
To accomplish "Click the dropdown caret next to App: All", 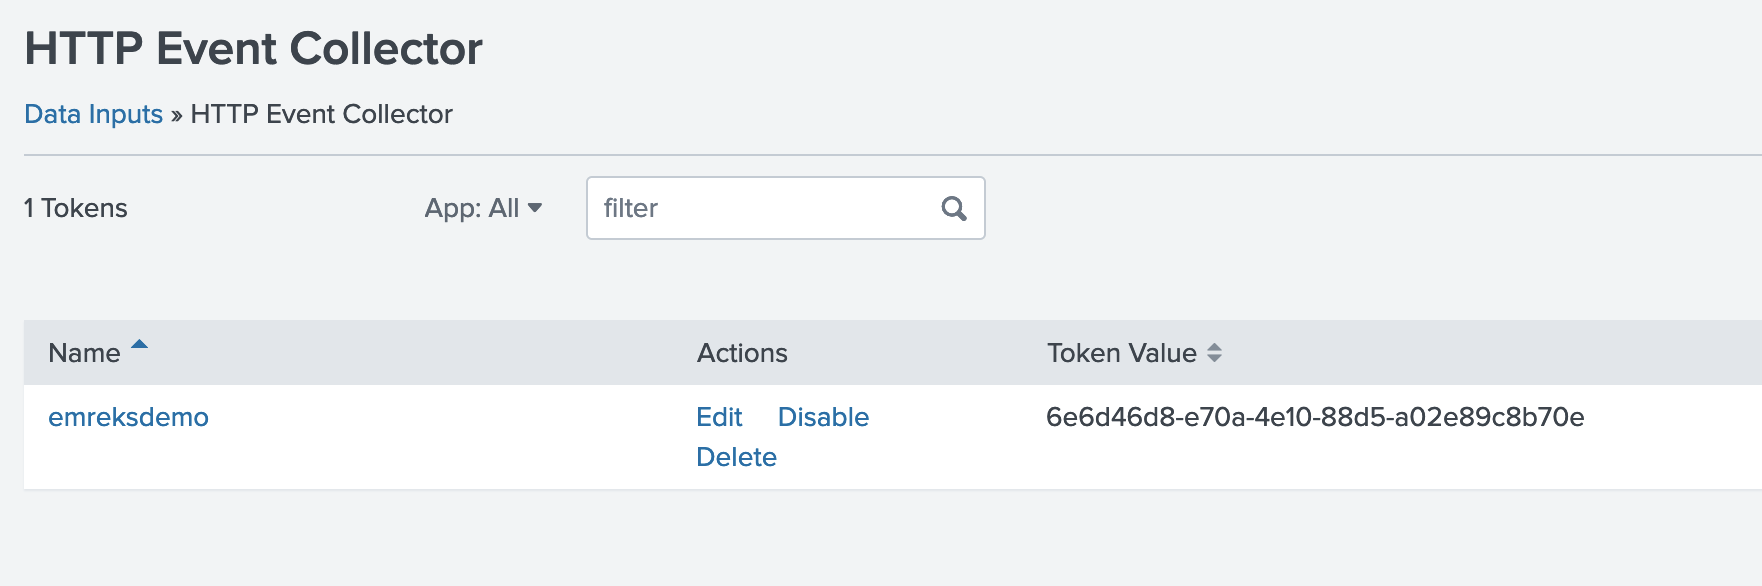I will (x=536, y=208).
